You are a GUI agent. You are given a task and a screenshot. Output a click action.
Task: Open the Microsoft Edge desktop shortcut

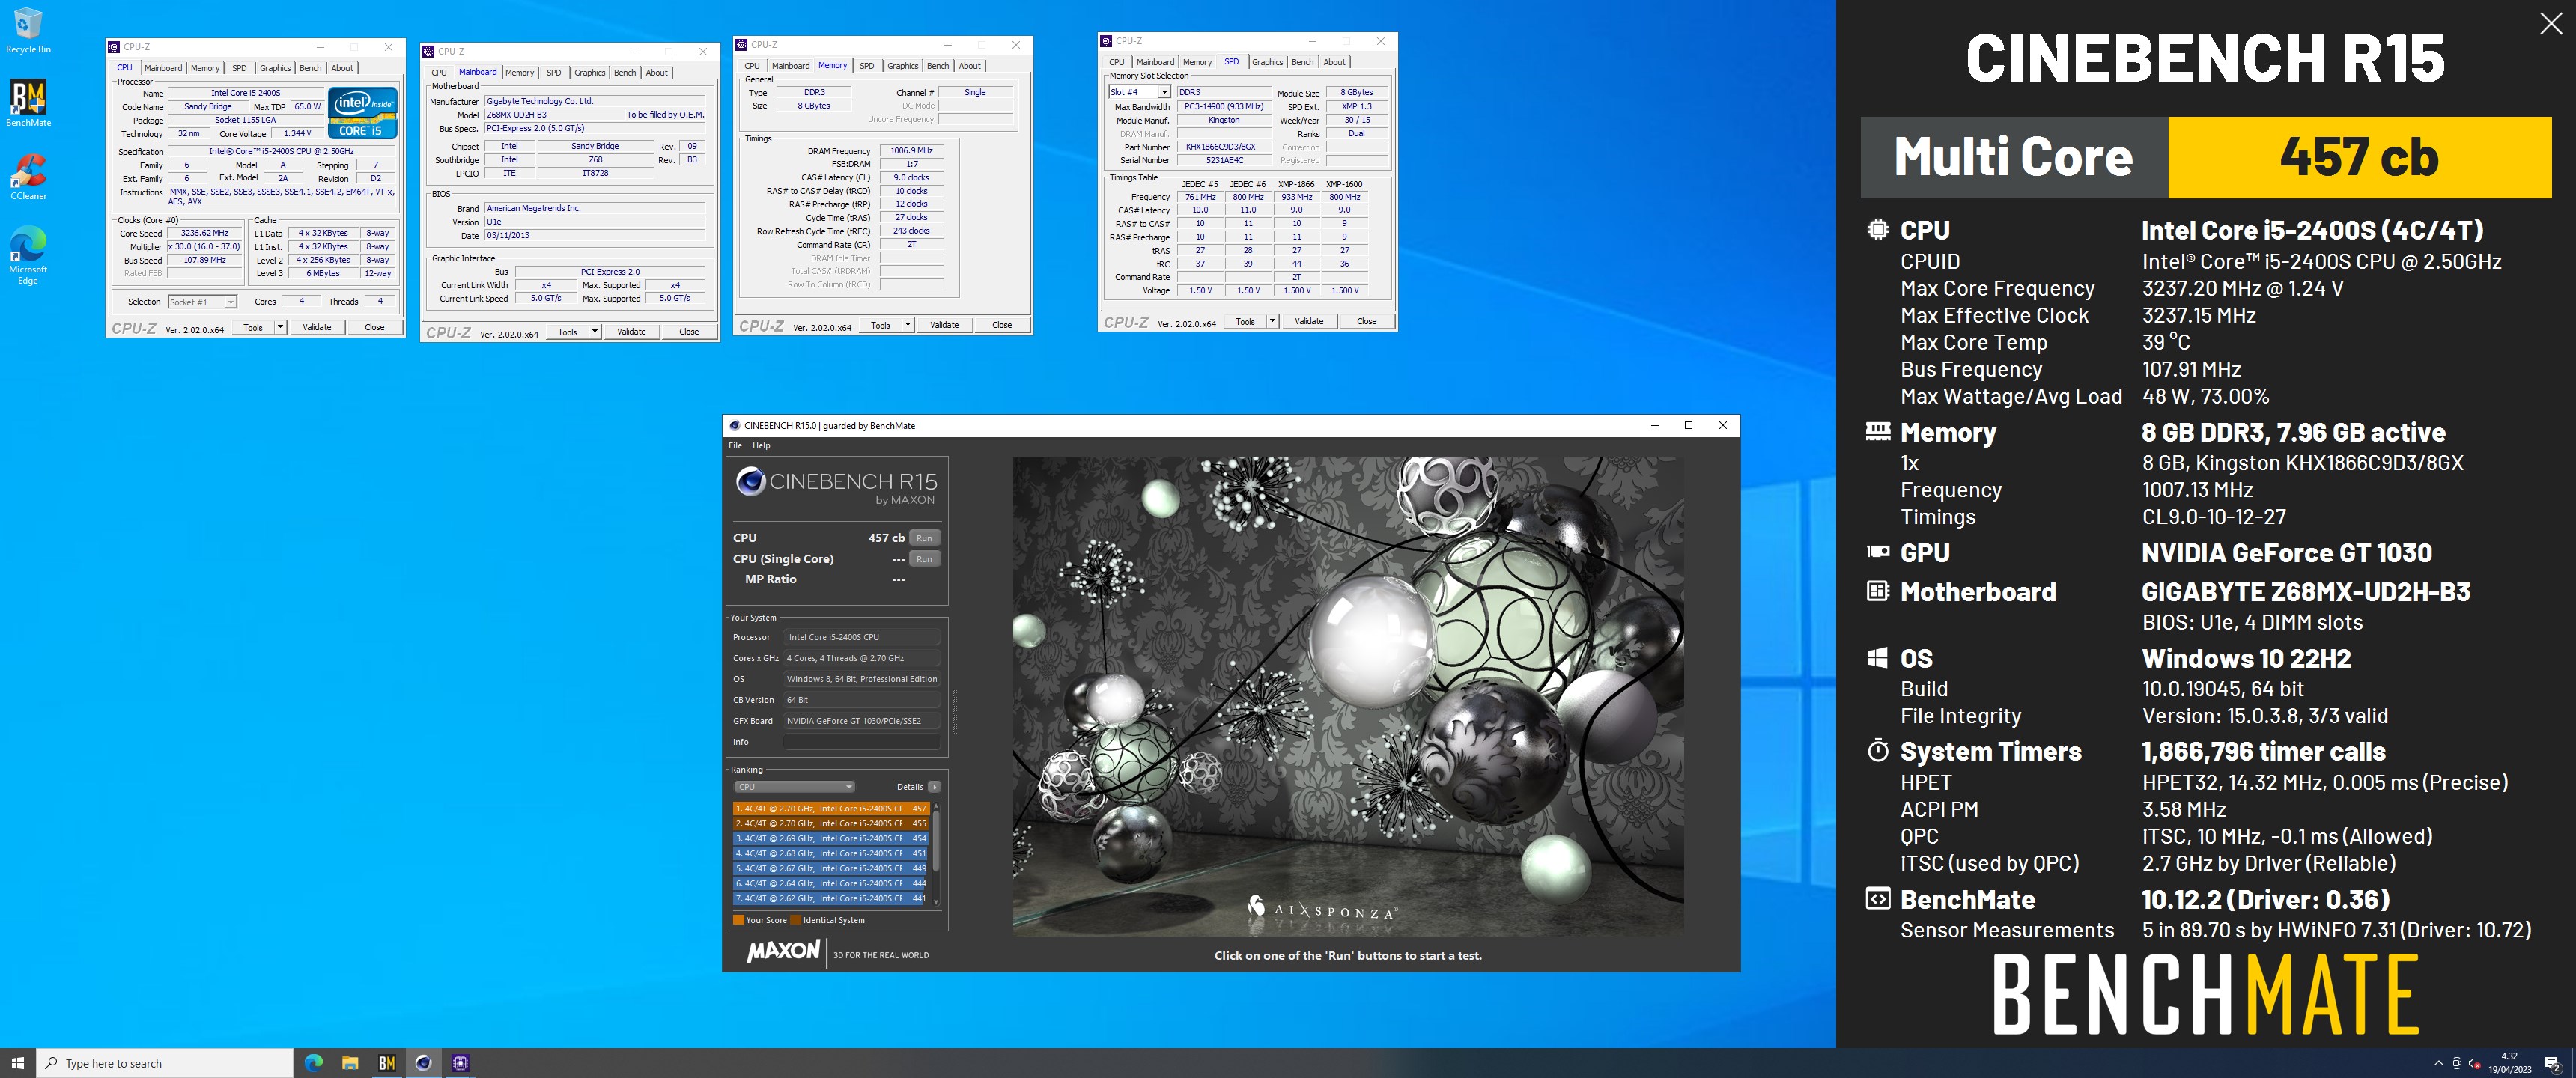28,255
